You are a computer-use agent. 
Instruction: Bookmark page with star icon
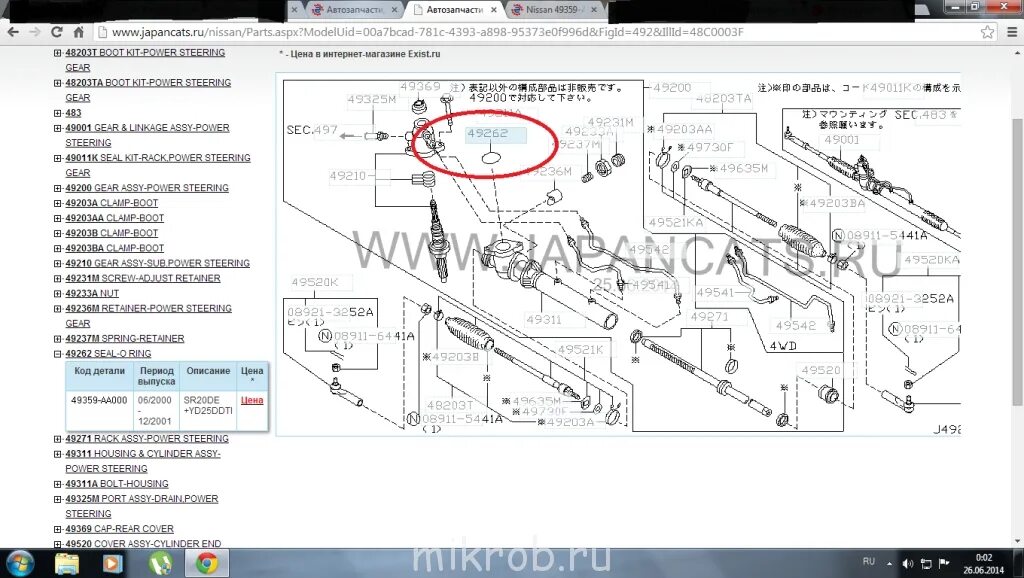click(987, 32)
